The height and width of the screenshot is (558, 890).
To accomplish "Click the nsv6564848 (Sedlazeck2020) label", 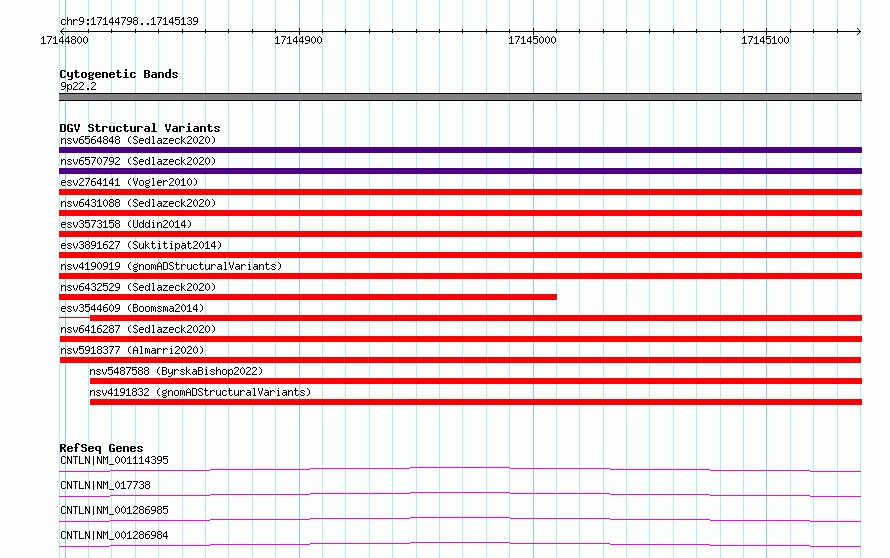I will tap(138, 140).
